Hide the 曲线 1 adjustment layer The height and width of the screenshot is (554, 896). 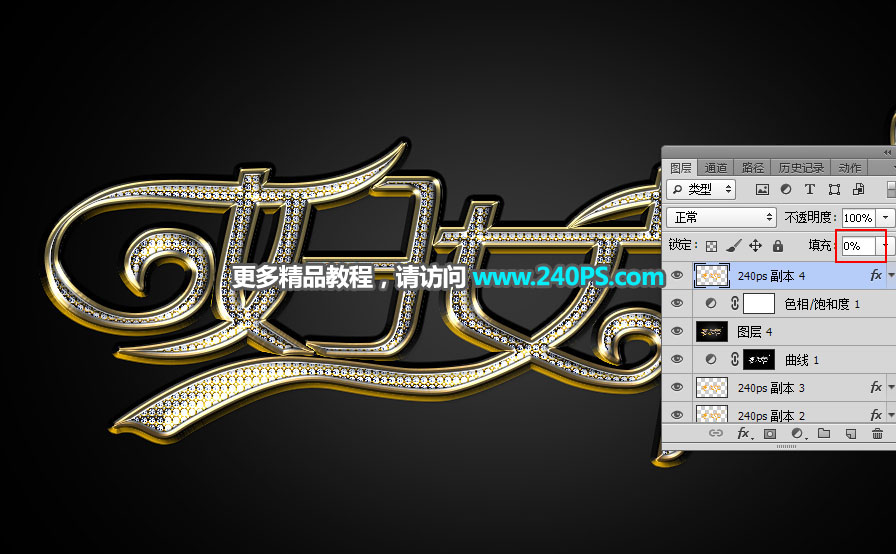coord(677,359)
